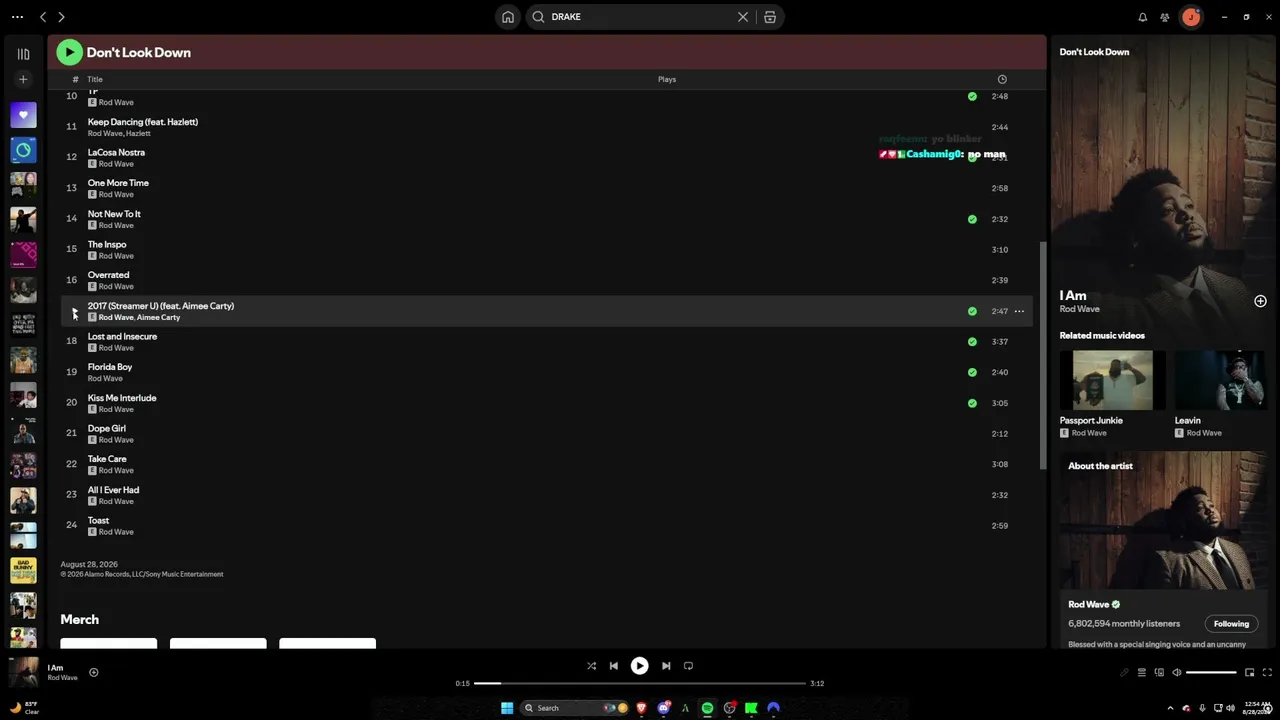Open the Liked Songs playlist
Image resolution: width=1280 pixels, height=720 pixels.
[23, 115]
